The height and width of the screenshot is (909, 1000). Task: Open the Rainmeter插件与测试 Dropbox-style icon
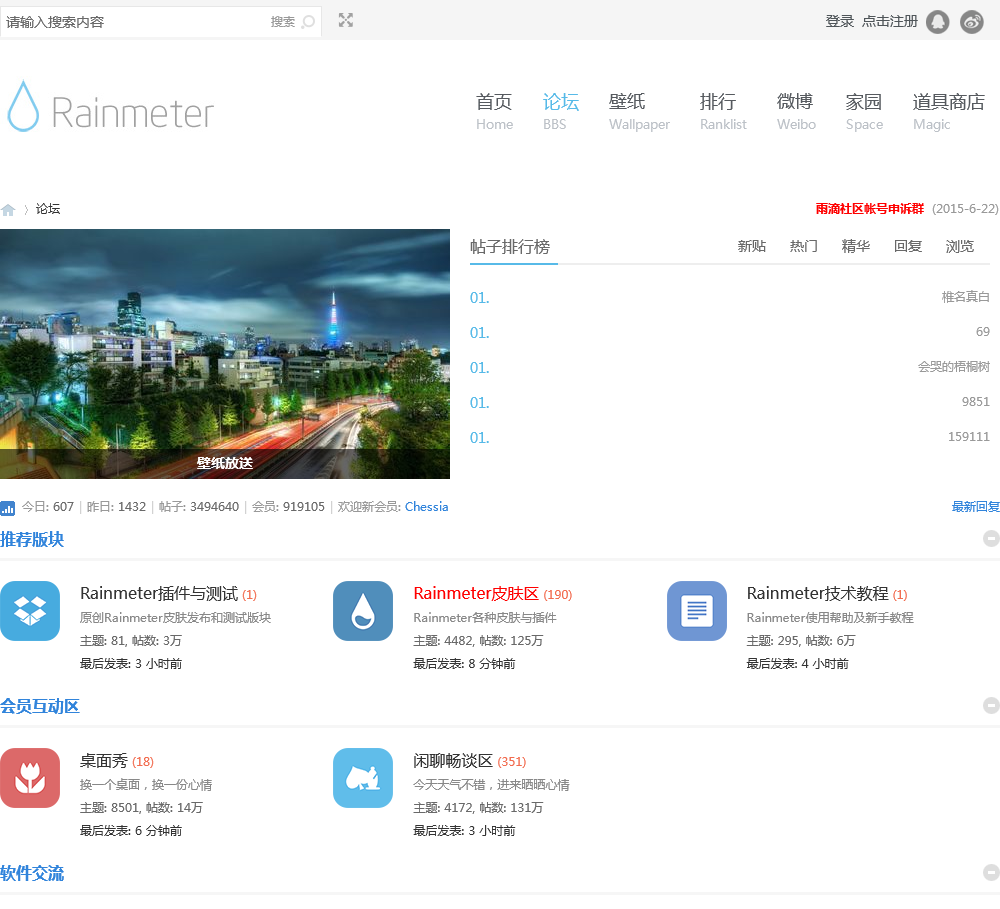(30, 611)
